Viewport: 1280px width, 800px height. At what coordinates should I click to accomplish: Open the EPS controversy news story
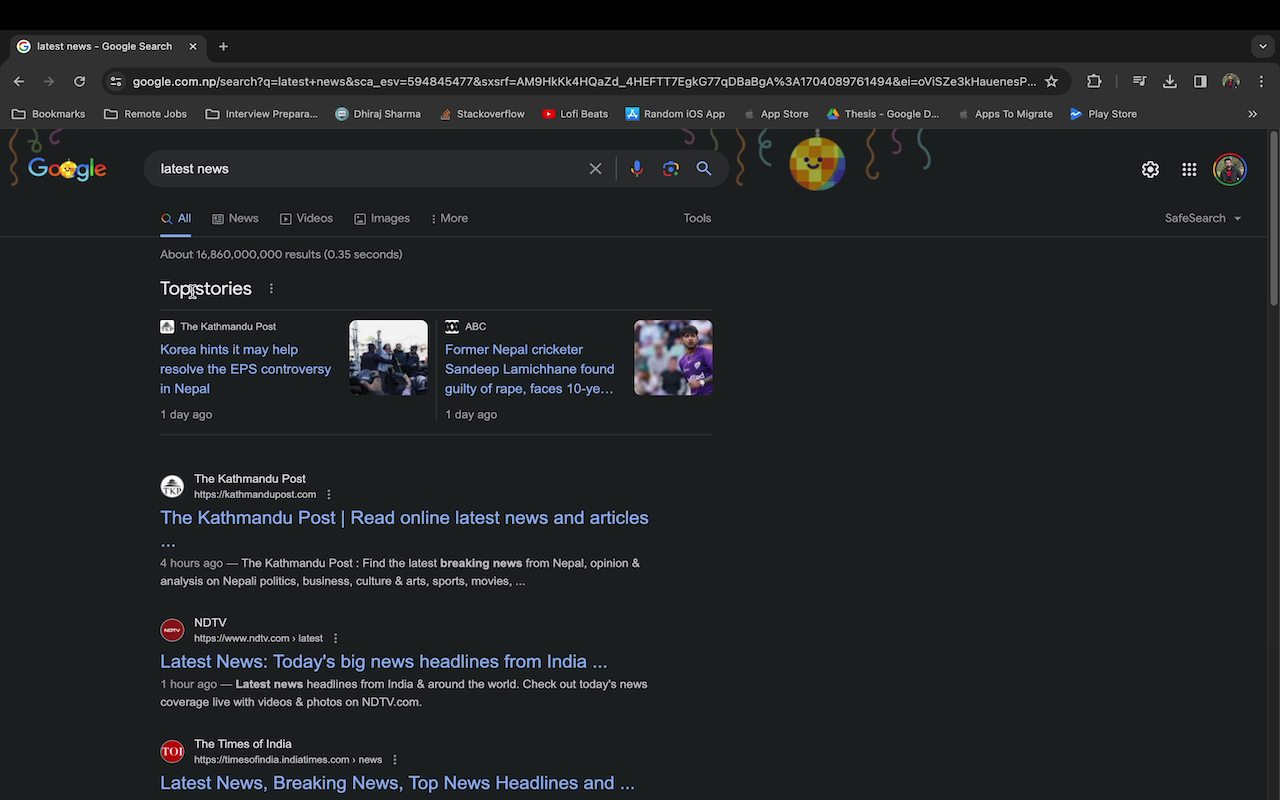click(x=245, y=368)
